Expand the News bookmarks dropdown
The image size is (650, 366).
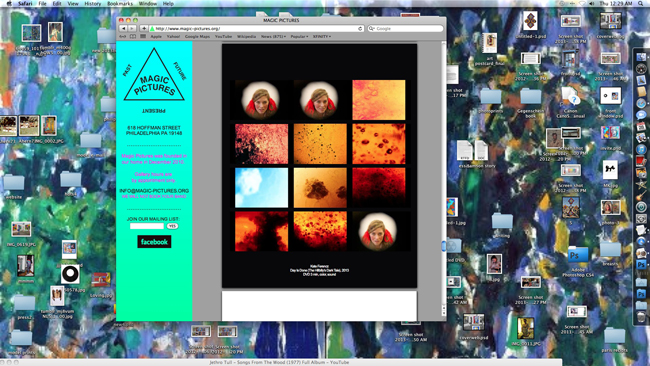(273, 36)
